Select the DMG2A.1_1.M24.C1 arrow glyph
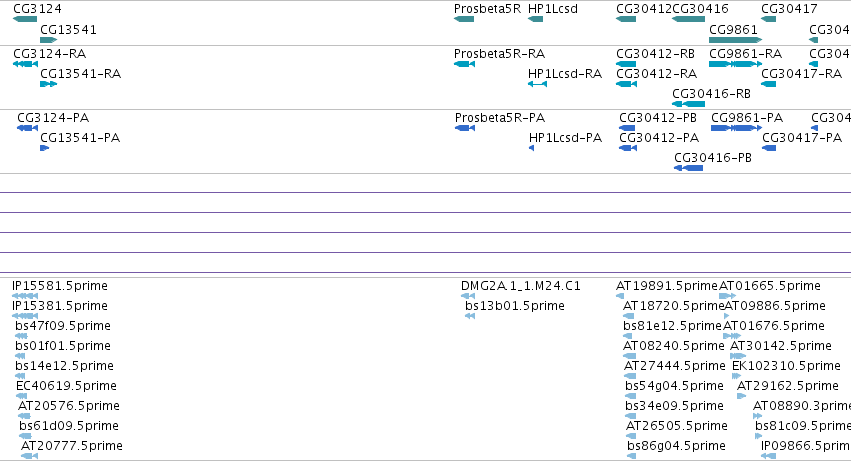Image resolution: width=851 pixels, height=461 pixels. click(x=468, y=296)
